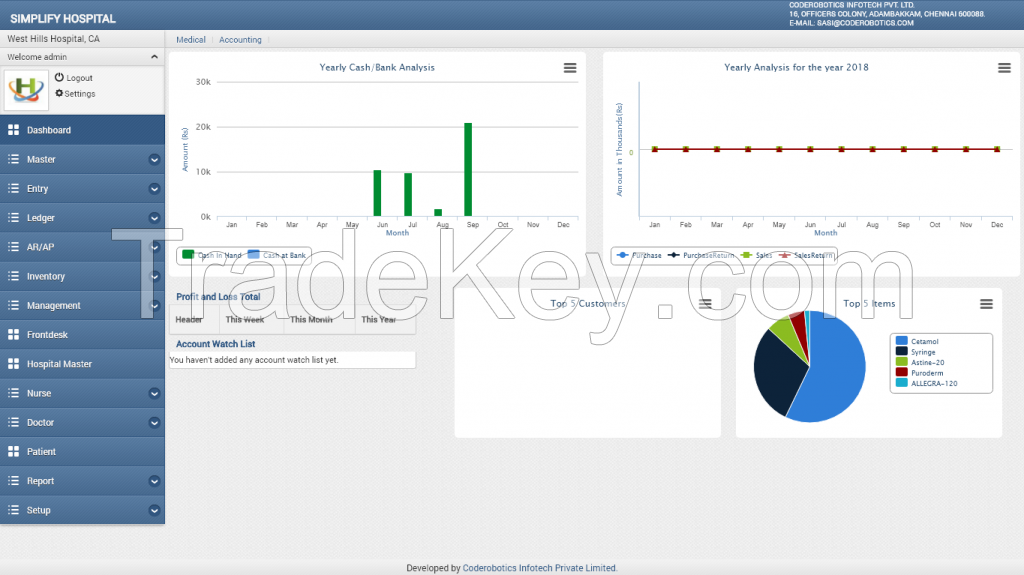Click the September bar in the cash chart

(468, 170)
